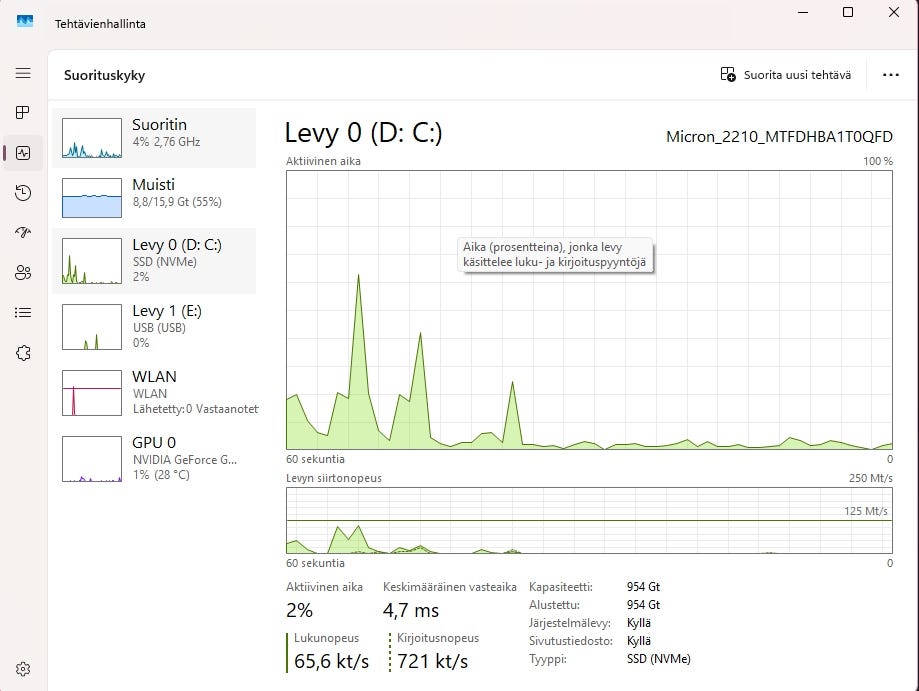Click the Suorituskyky page title

pyautogui.click(x=104, y=75)
